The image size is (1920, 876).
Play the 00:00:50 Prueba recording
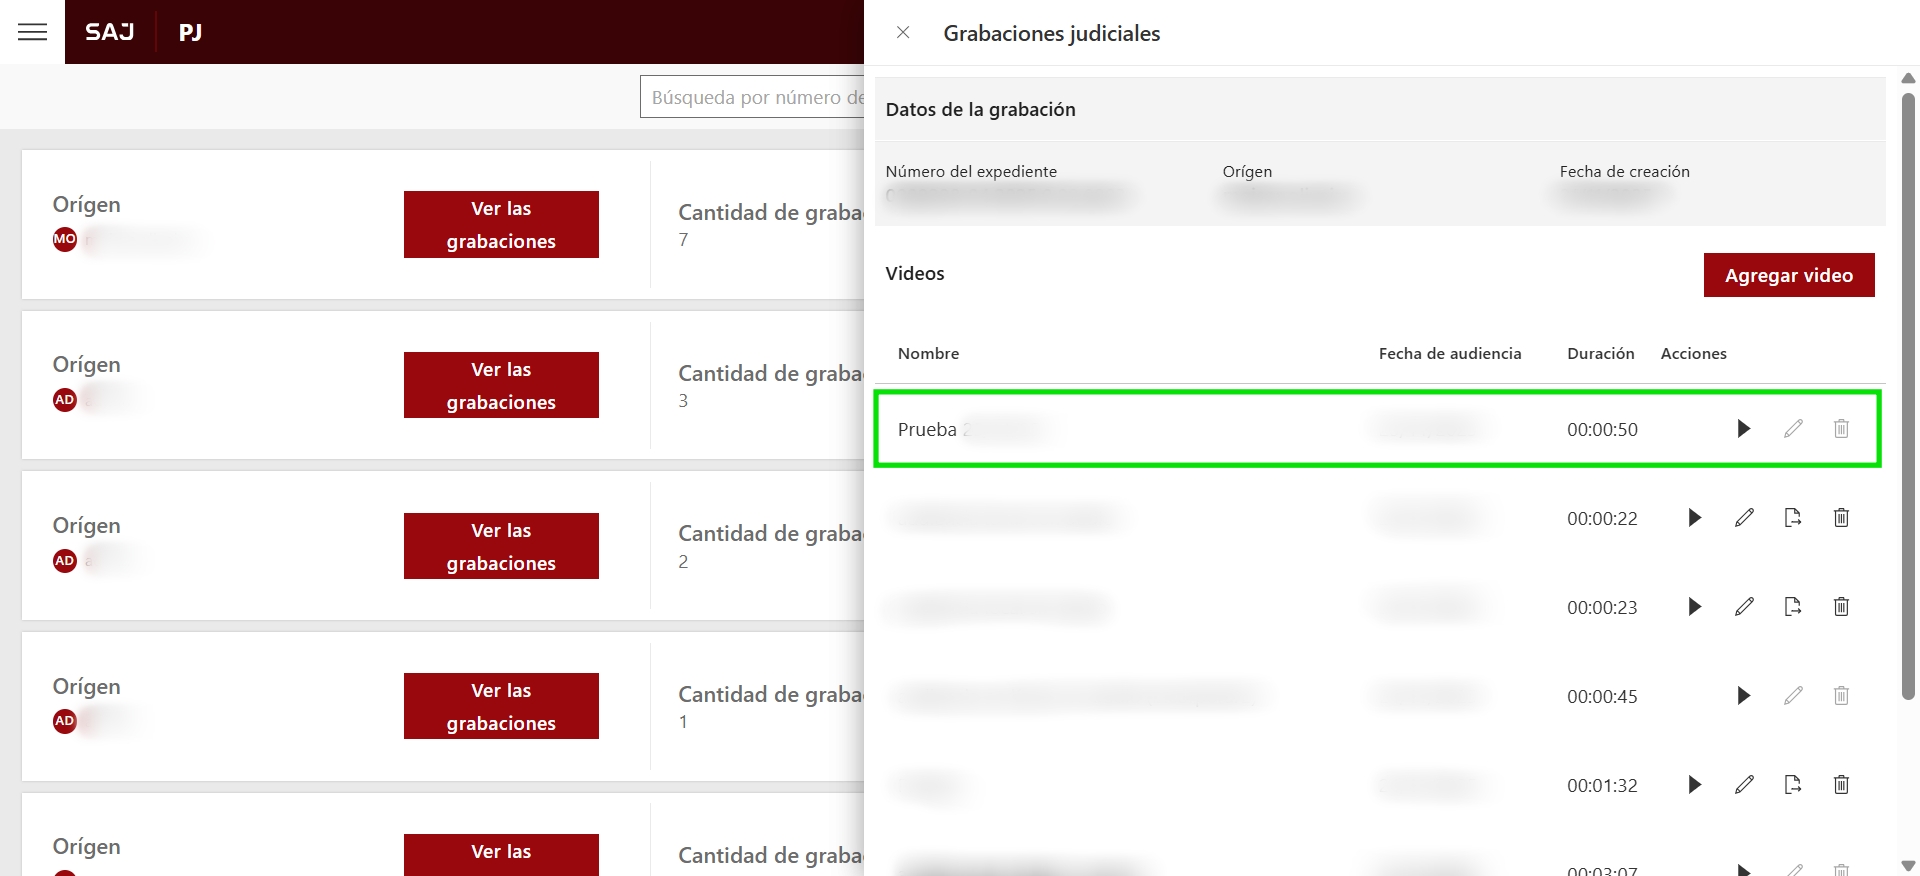1743,429
